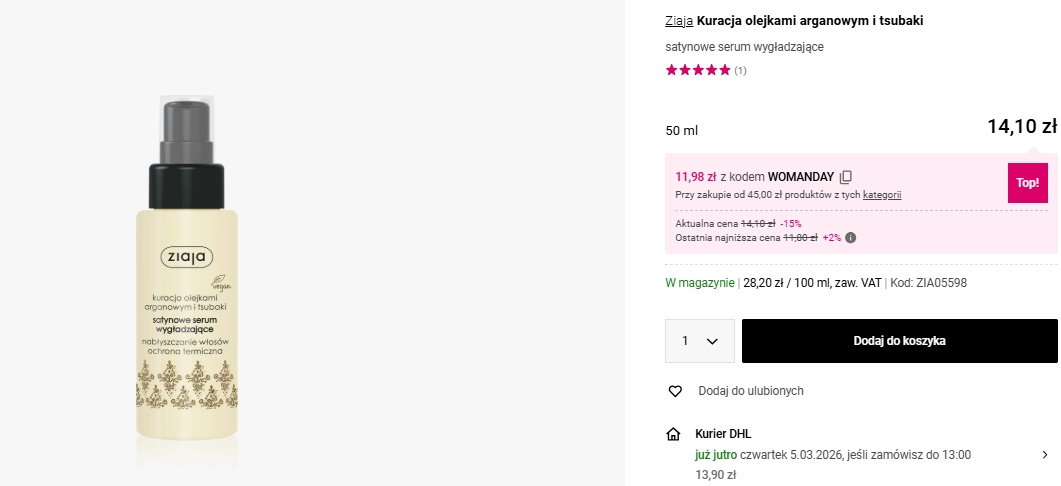Copy the WOMANDAY discount code icon

[x=846, y=177]
